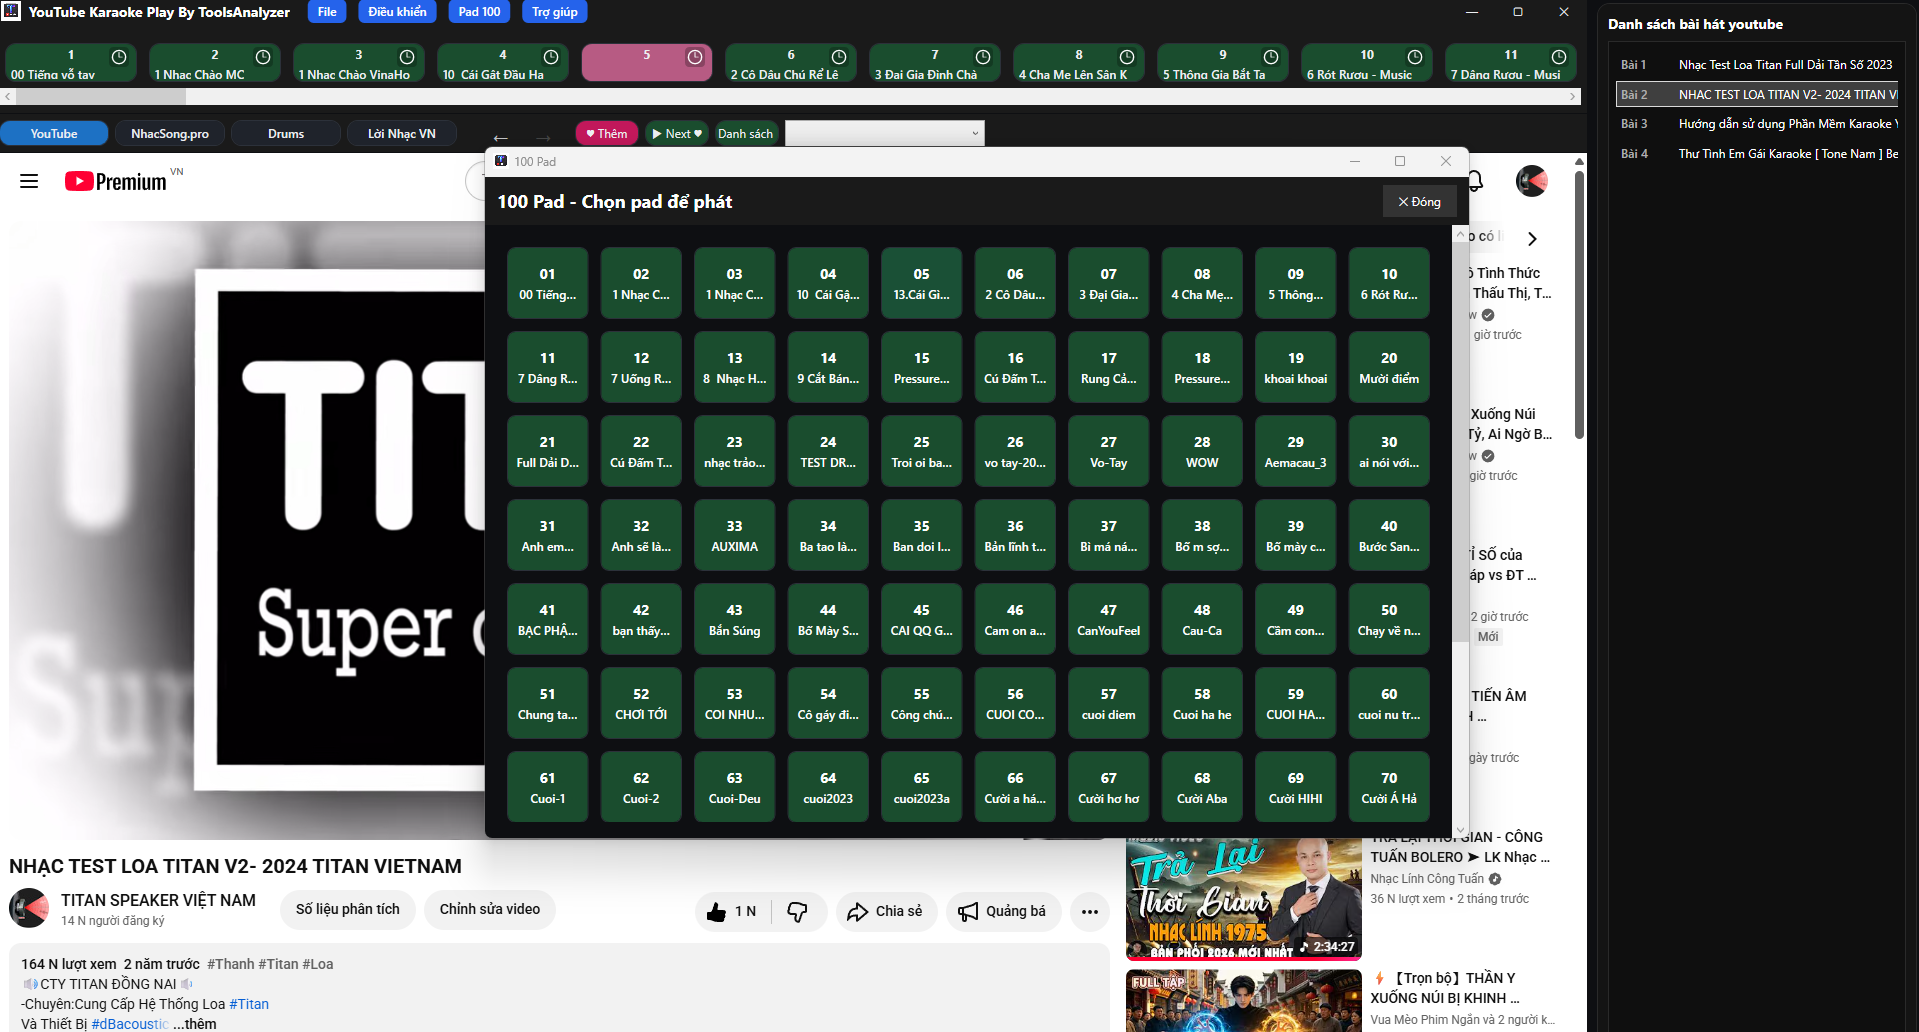This screenshot has height=1032, width=1919.
Task: Switch to the Drums tab
Action: (286, 133)
